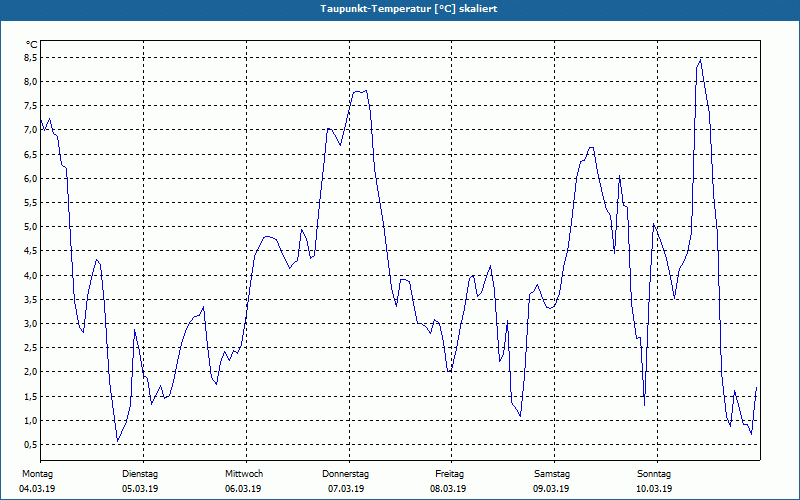Click the date 04.03.19

click(37, 489)
